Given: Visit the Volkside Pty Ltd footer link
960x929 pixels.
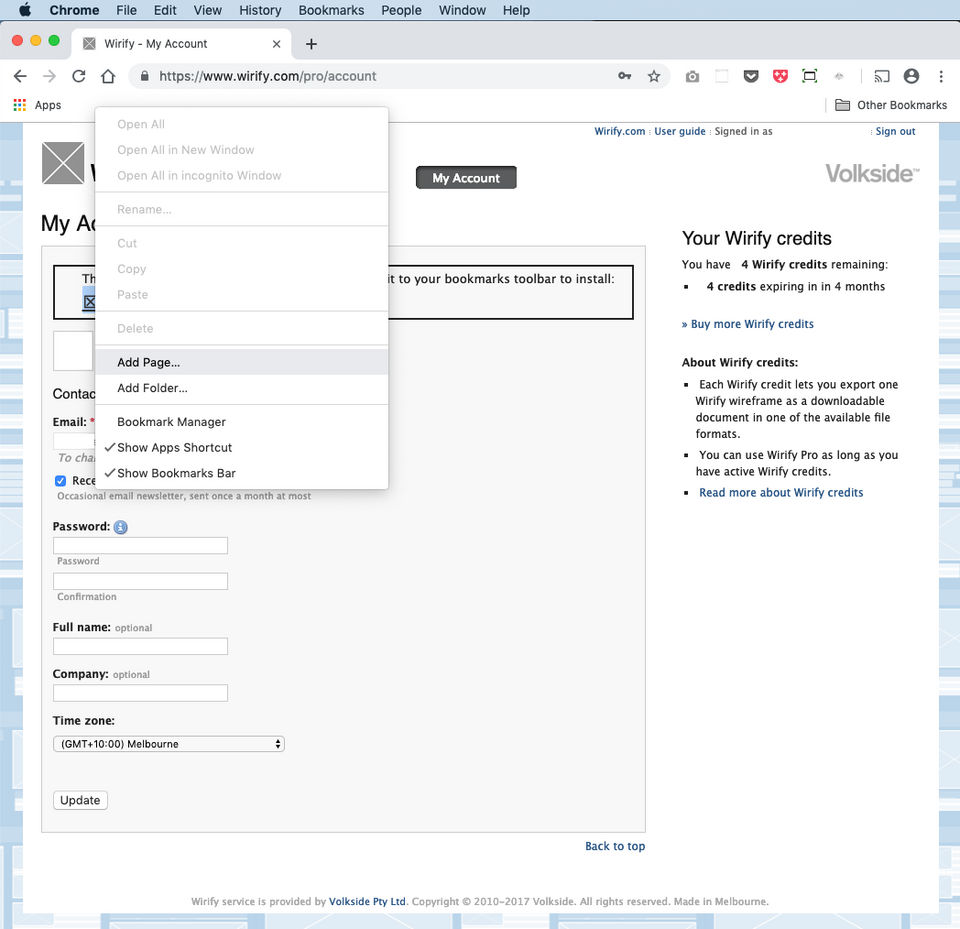Looking at the screenshot, I should tap(367, 901).
